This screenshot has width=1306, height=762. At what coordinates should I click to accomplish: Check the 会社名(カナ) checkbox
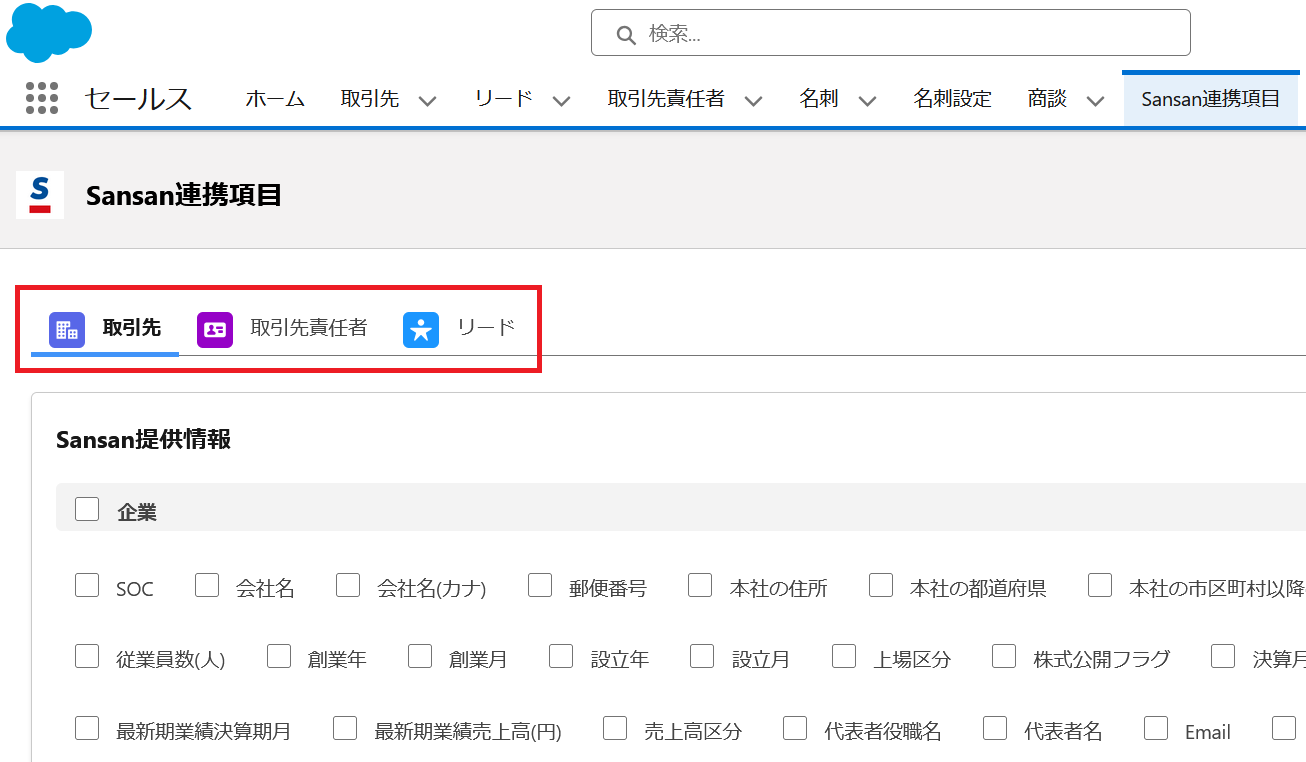348,585
